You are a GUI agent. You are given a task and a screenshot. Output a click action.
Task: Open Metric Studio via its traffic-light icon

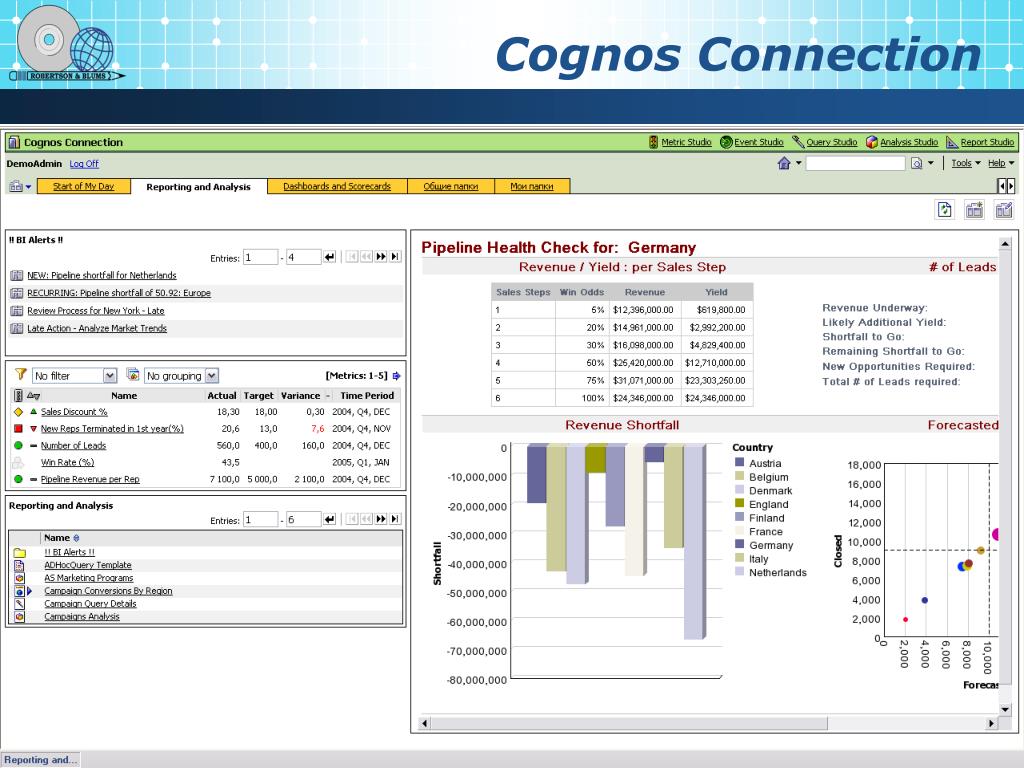653,142
